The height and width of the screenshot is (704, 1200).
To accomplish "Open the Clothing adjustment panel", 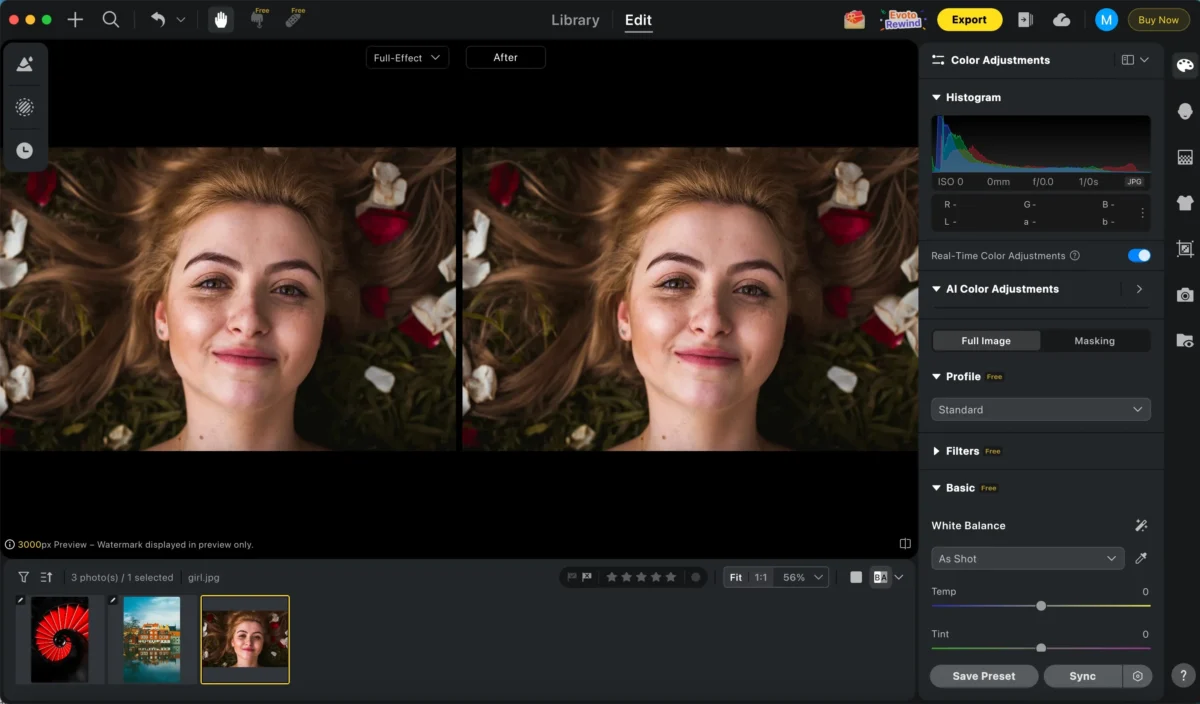I will click(1184, 201).
